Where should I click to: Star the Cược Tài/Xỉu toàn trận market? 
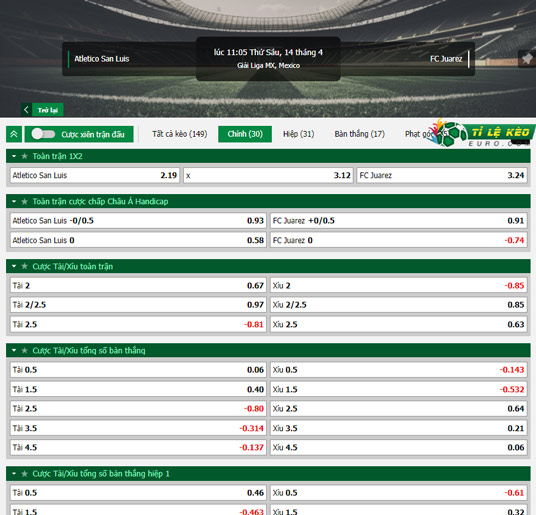click(24, 266)
